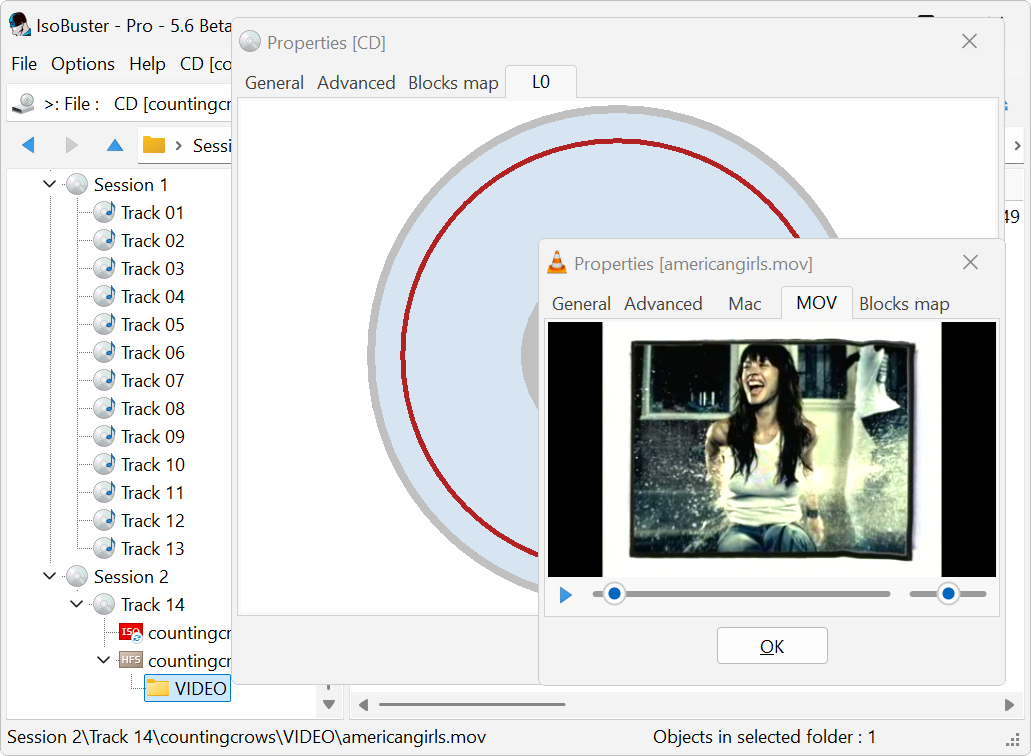Open General tab in americangirls.mov Properties

[x=581, y=304]
